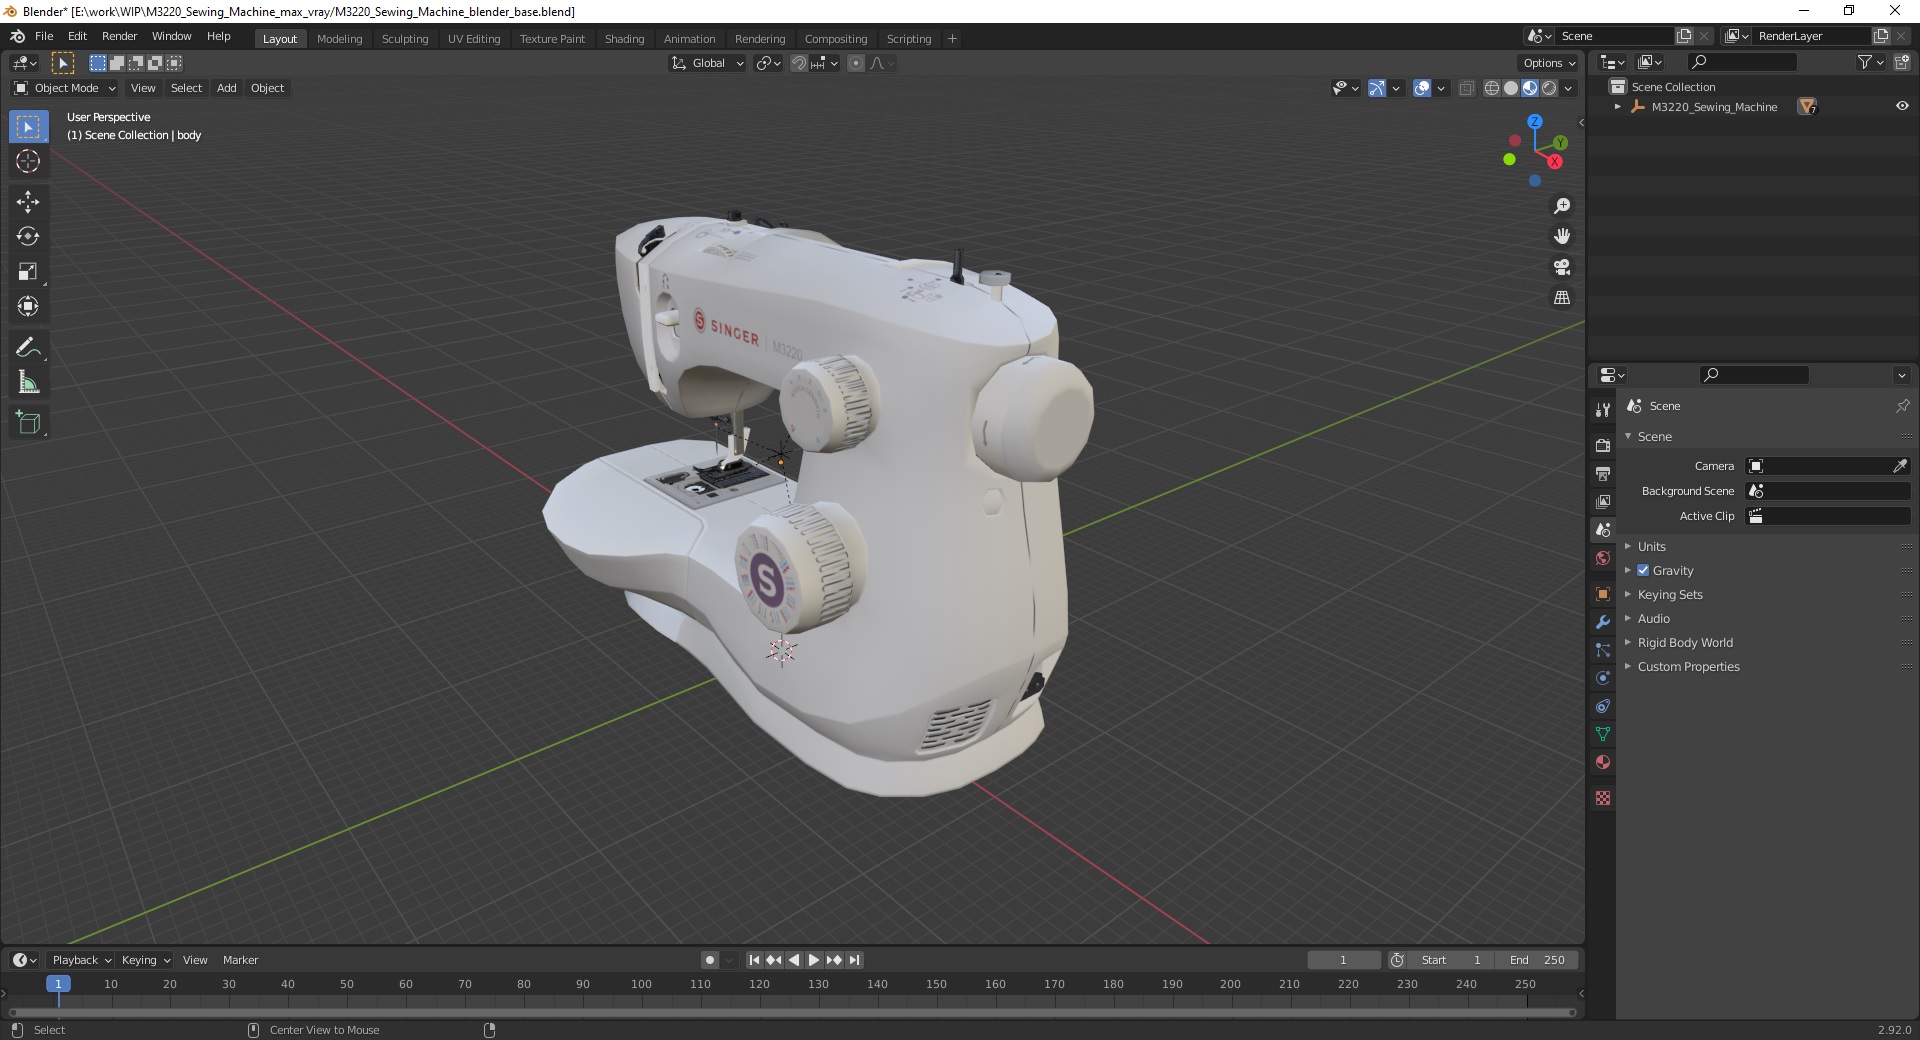The image size is (1920, 1040).
Task: Click the Marker menu in timeline
Action: pos(240,960)
